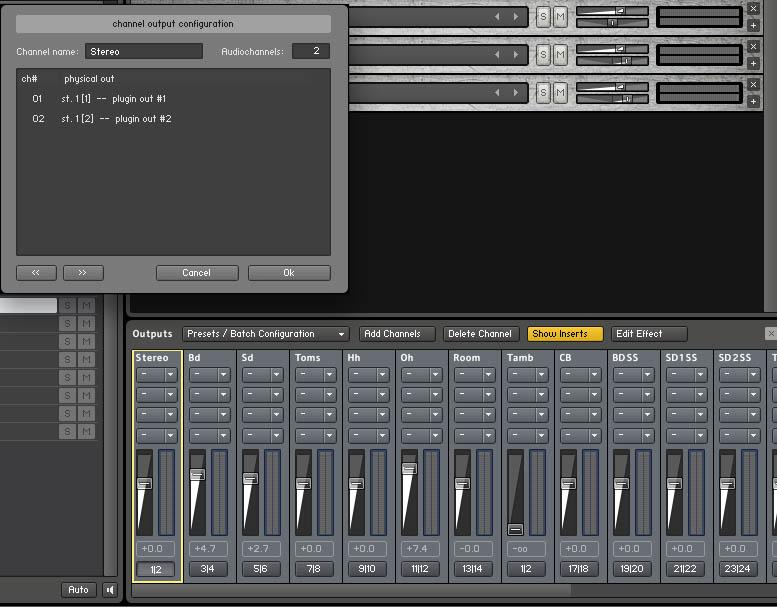Open third insert slot on Toms channel
This screenshot has width=777, height=607.
pyautogui.click(x=316, y=415)
